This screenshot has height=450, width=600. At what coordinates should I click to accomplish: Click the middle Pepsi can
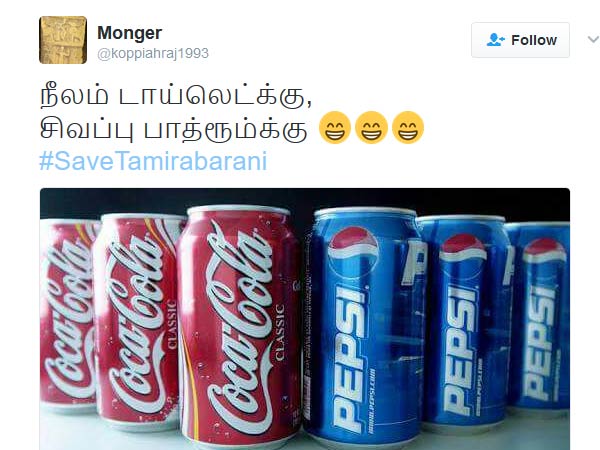(x=465, y=321)
